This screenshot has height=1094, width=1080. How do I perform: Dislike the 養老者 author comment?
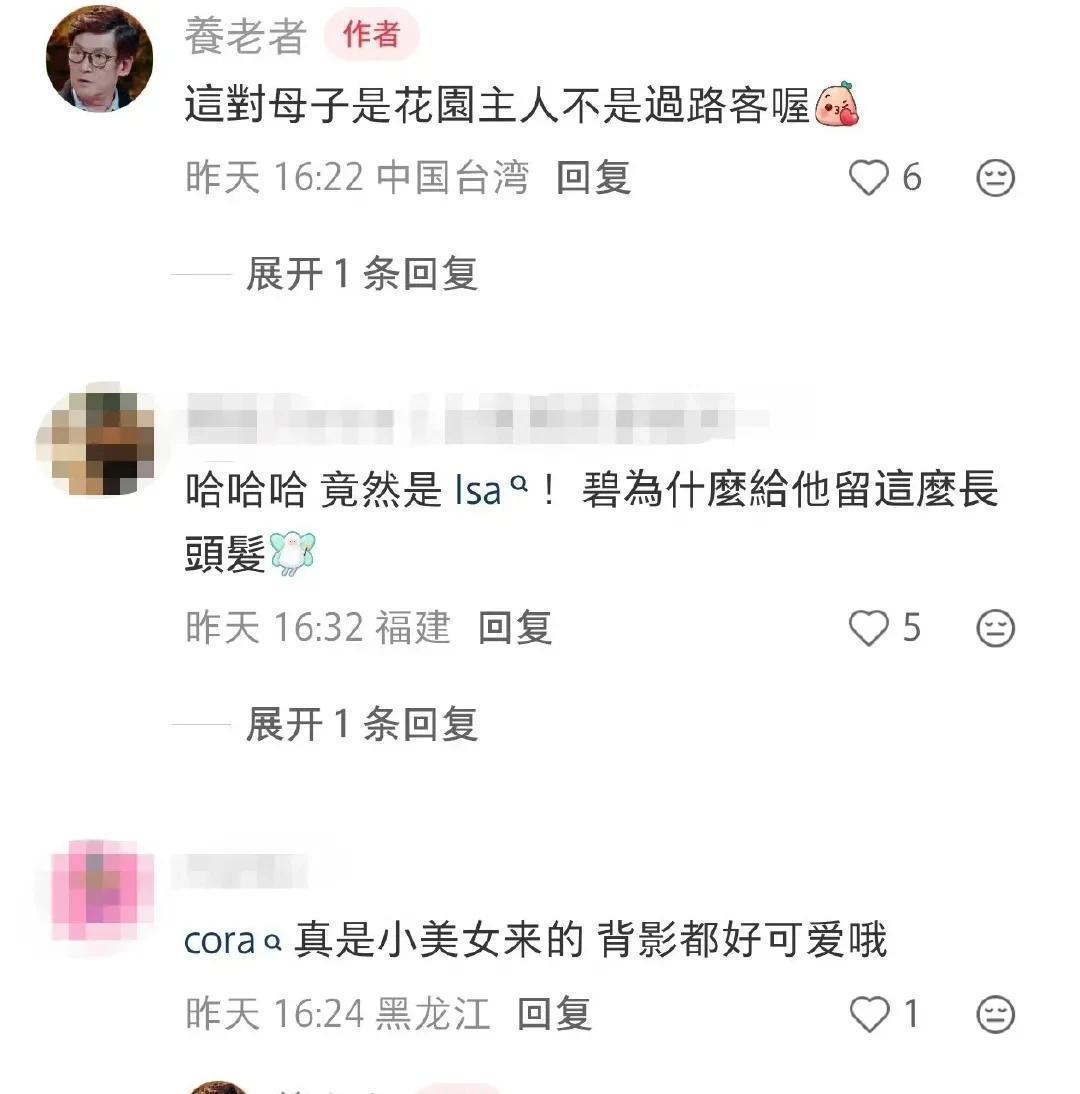(x=995, y=178)
